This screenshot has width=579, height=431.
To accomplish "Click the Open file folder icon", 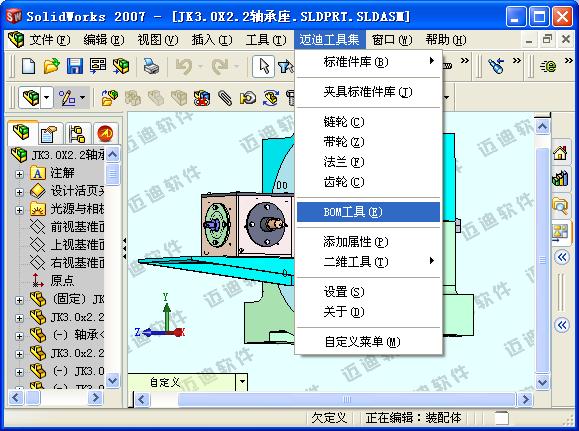I will click(51, 66).
